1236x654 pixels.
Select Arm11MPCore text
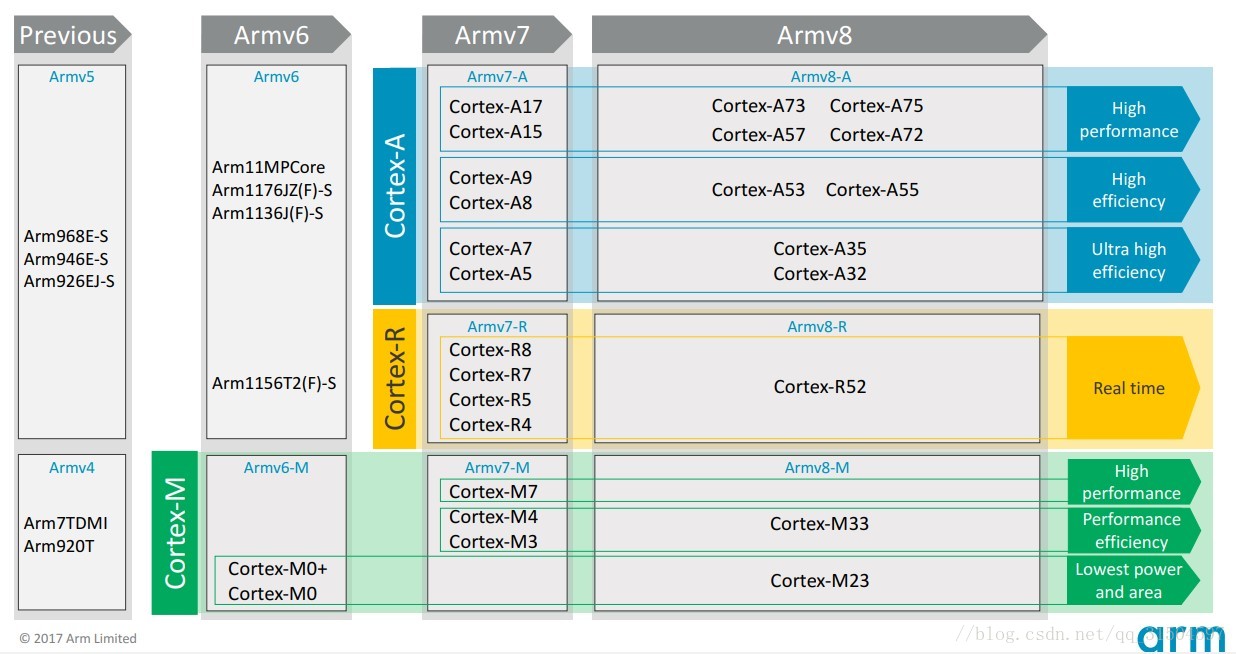click(268, 167)
